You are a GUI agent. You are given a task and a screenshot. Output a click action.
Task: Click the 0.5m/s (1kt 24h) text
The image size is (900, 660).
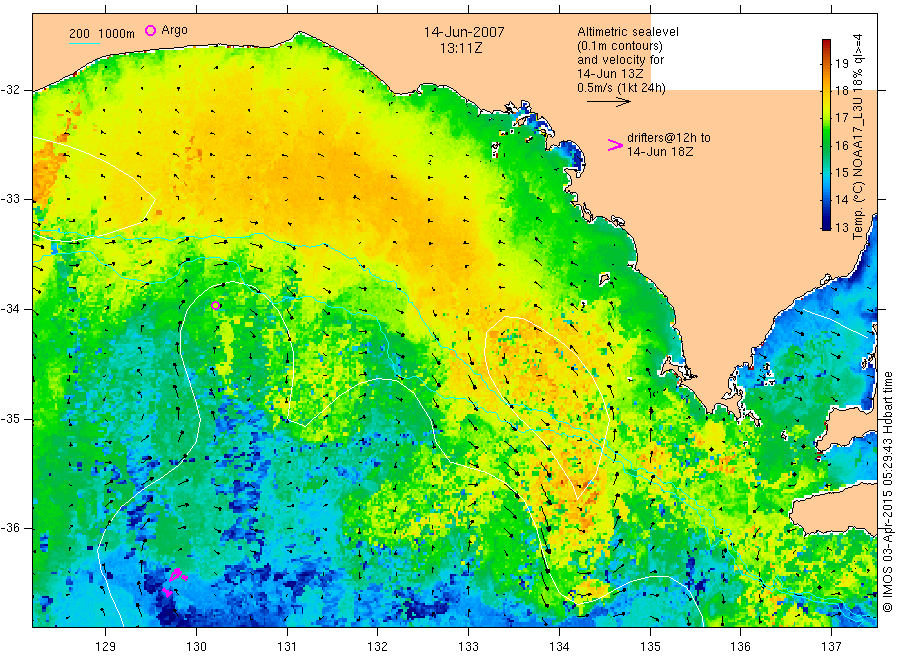click(621, 88)
